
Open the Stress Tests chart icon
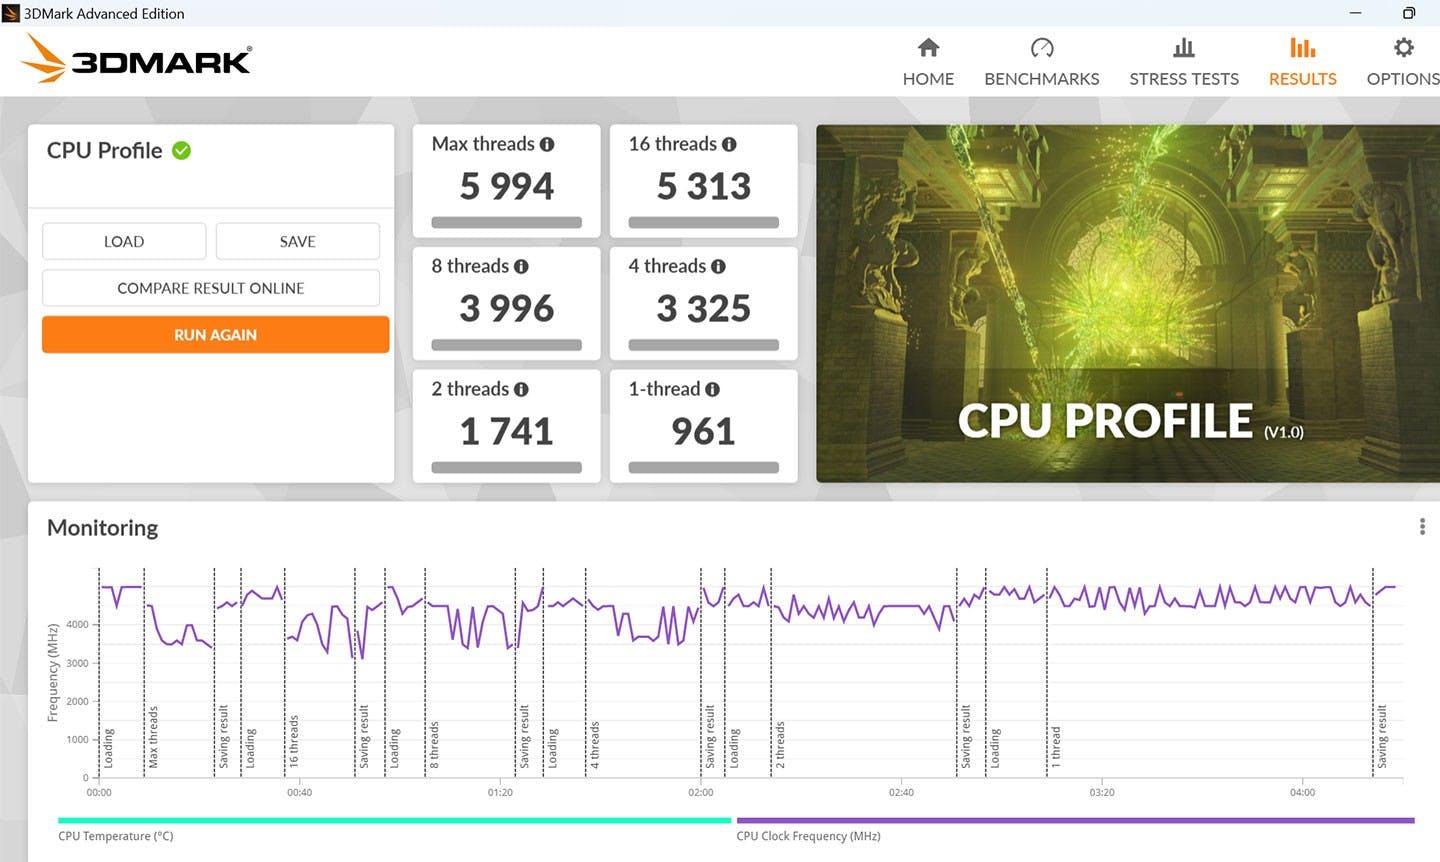click(1184, 47)
